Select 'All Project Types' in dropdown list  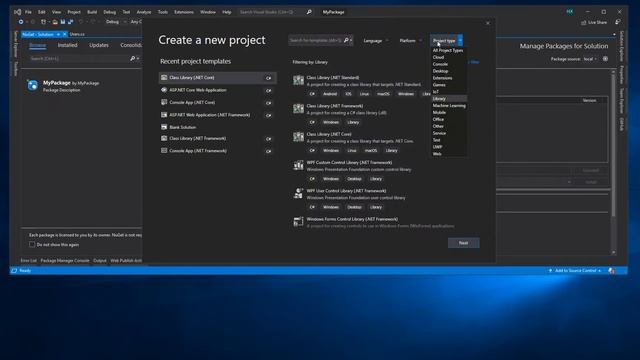click(448, 51)
